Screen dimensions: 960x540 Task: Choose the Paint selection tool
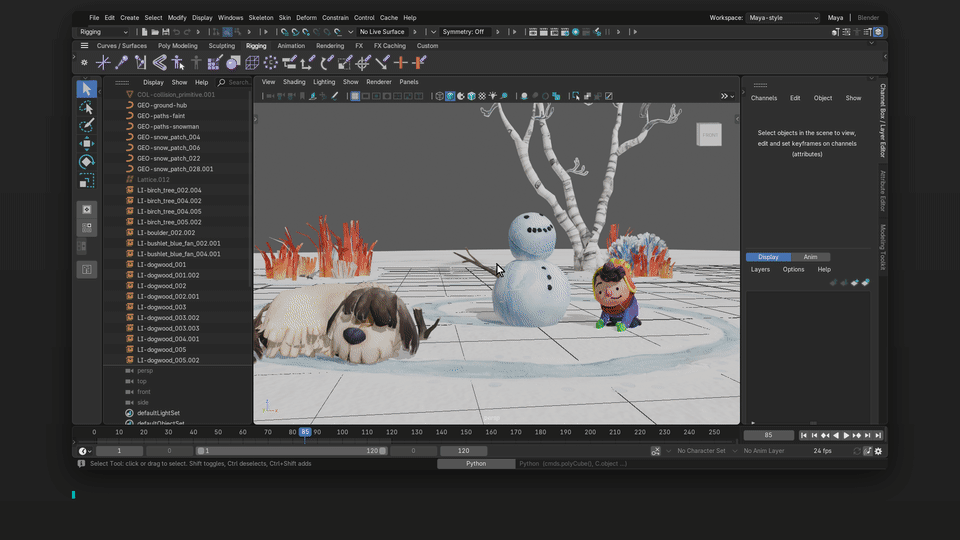[86, 126]
